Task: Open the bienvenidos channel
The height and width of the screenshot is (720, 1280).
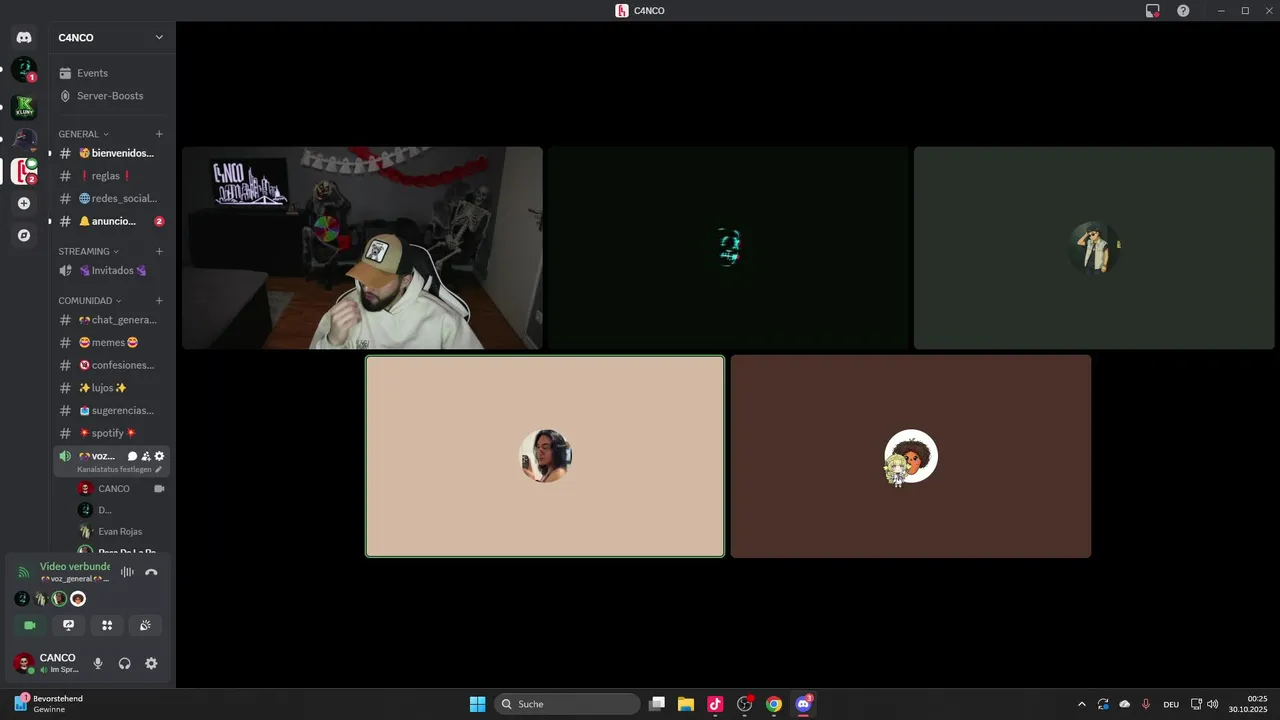Action: pos(112,153)
